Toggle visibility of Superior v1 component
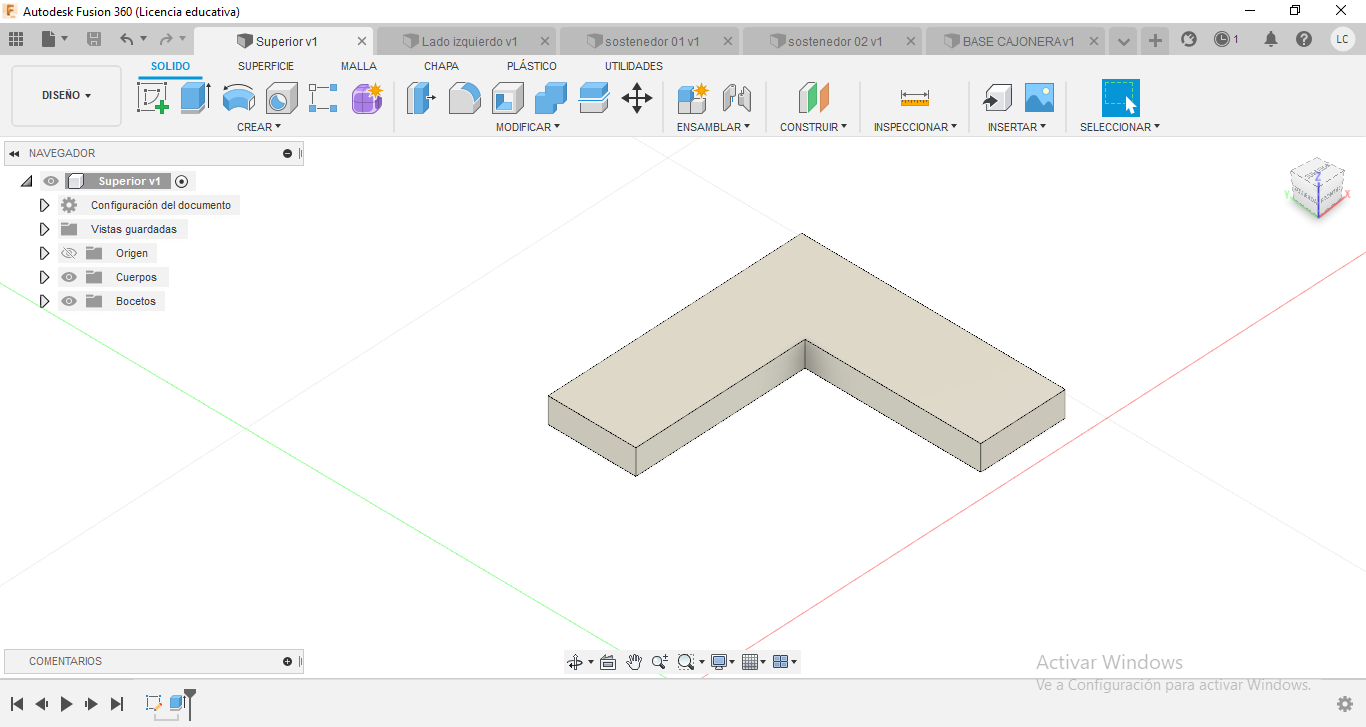This screenshot has width=1366, height=727. 51,181
